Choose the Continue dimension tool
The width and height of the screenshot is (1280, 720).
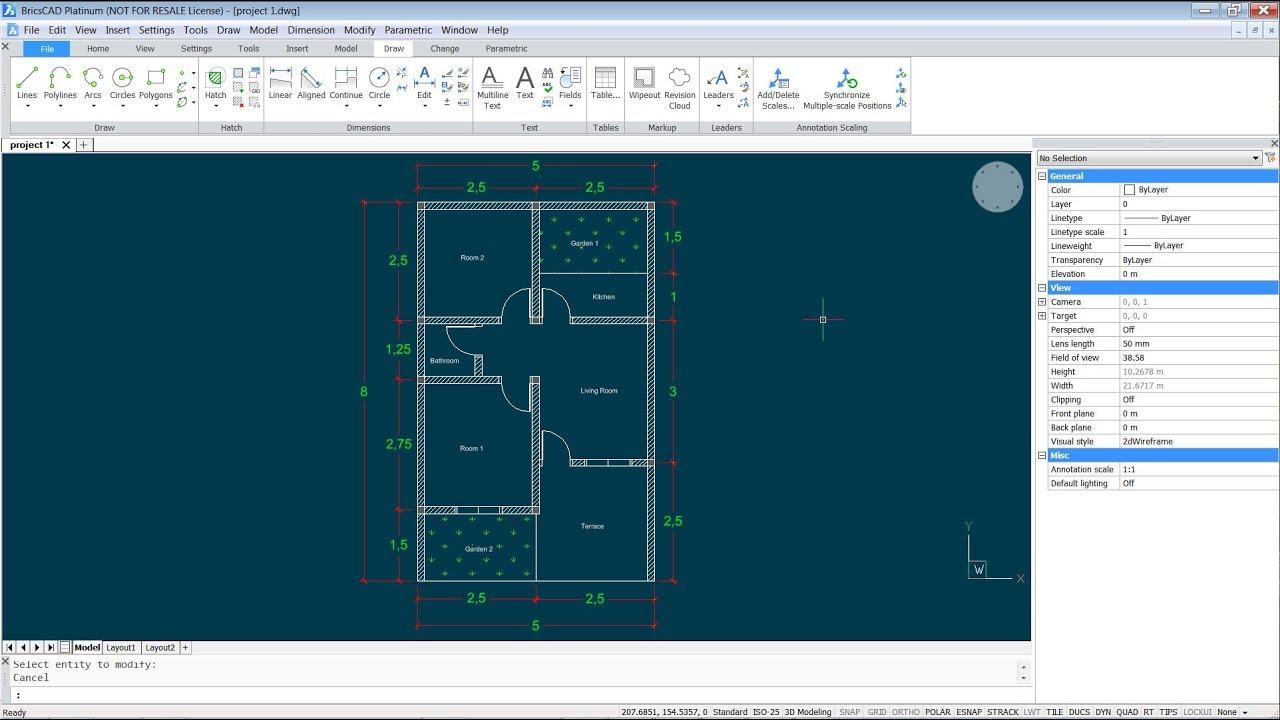346,84
